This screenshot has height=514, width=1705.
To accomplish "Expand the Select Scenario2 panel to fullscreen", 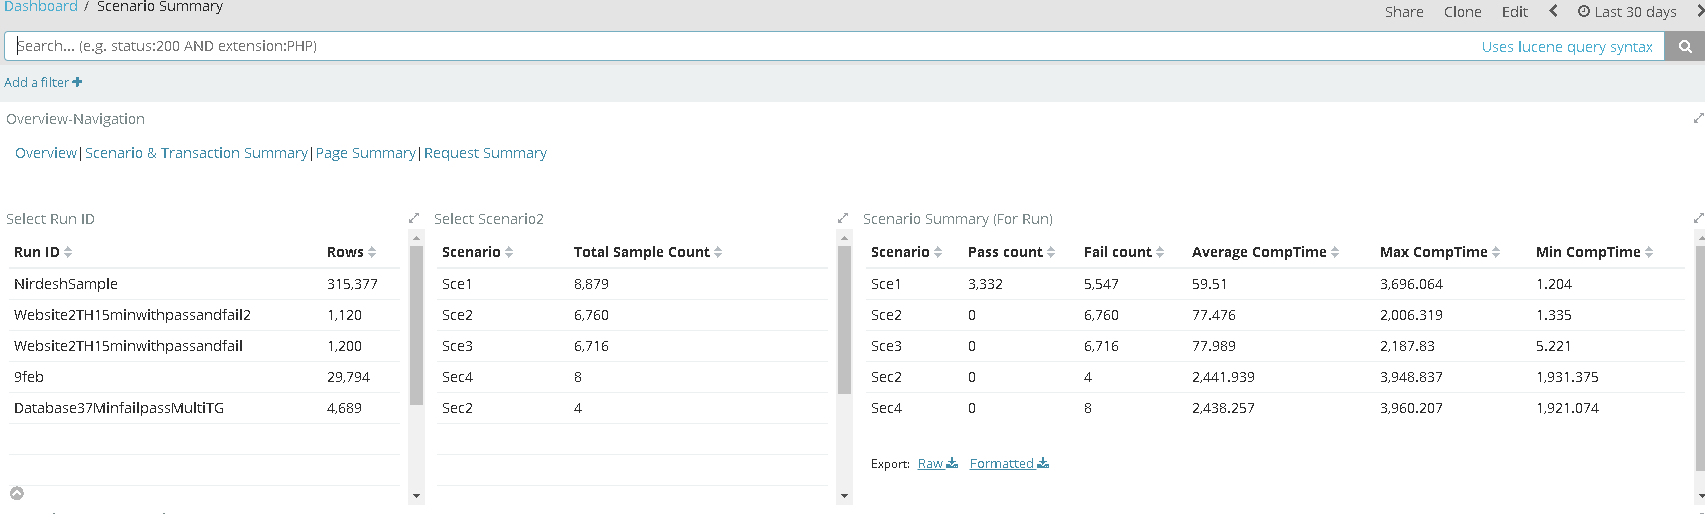I will coord(842,218).
